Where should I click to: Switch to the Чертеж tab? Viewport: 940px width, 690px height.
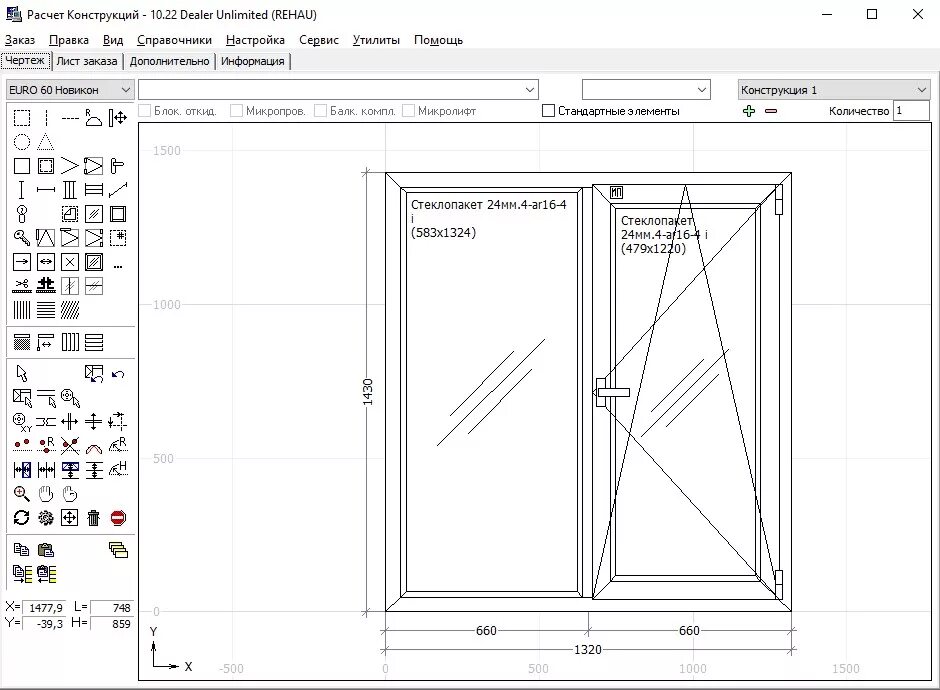coord(25,61)
